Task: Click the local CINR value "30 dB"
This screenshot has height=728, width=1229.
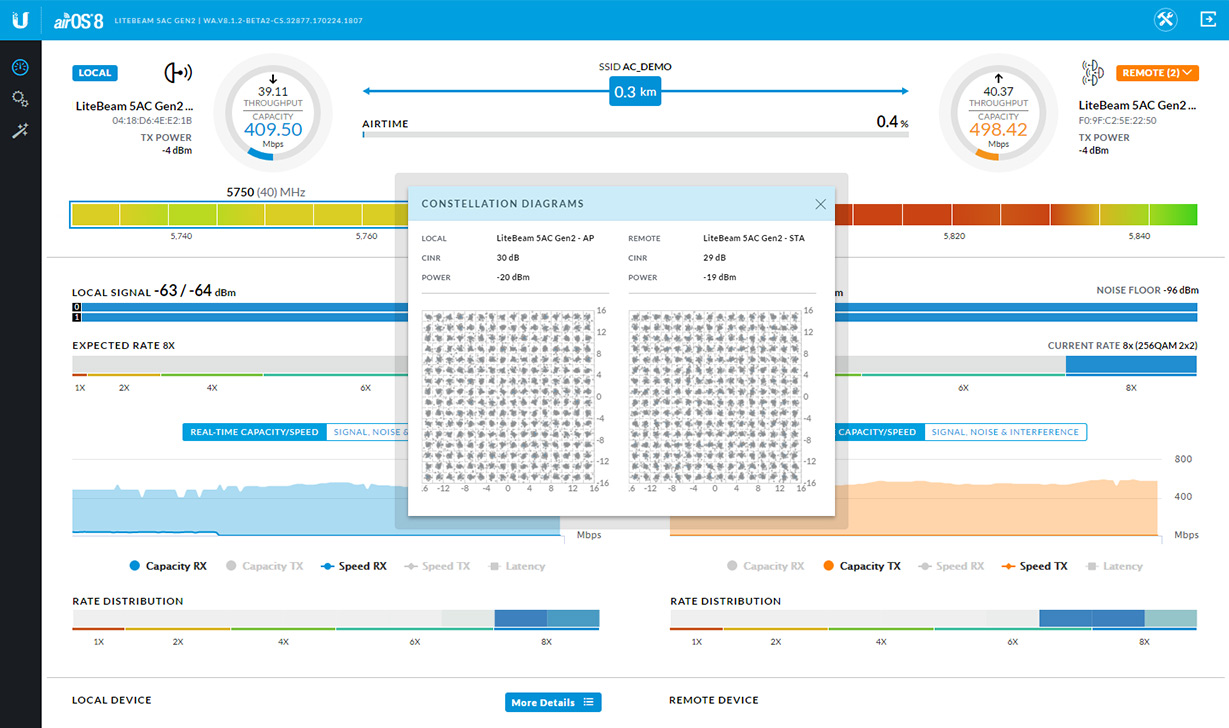Action: tap(510, 258)
